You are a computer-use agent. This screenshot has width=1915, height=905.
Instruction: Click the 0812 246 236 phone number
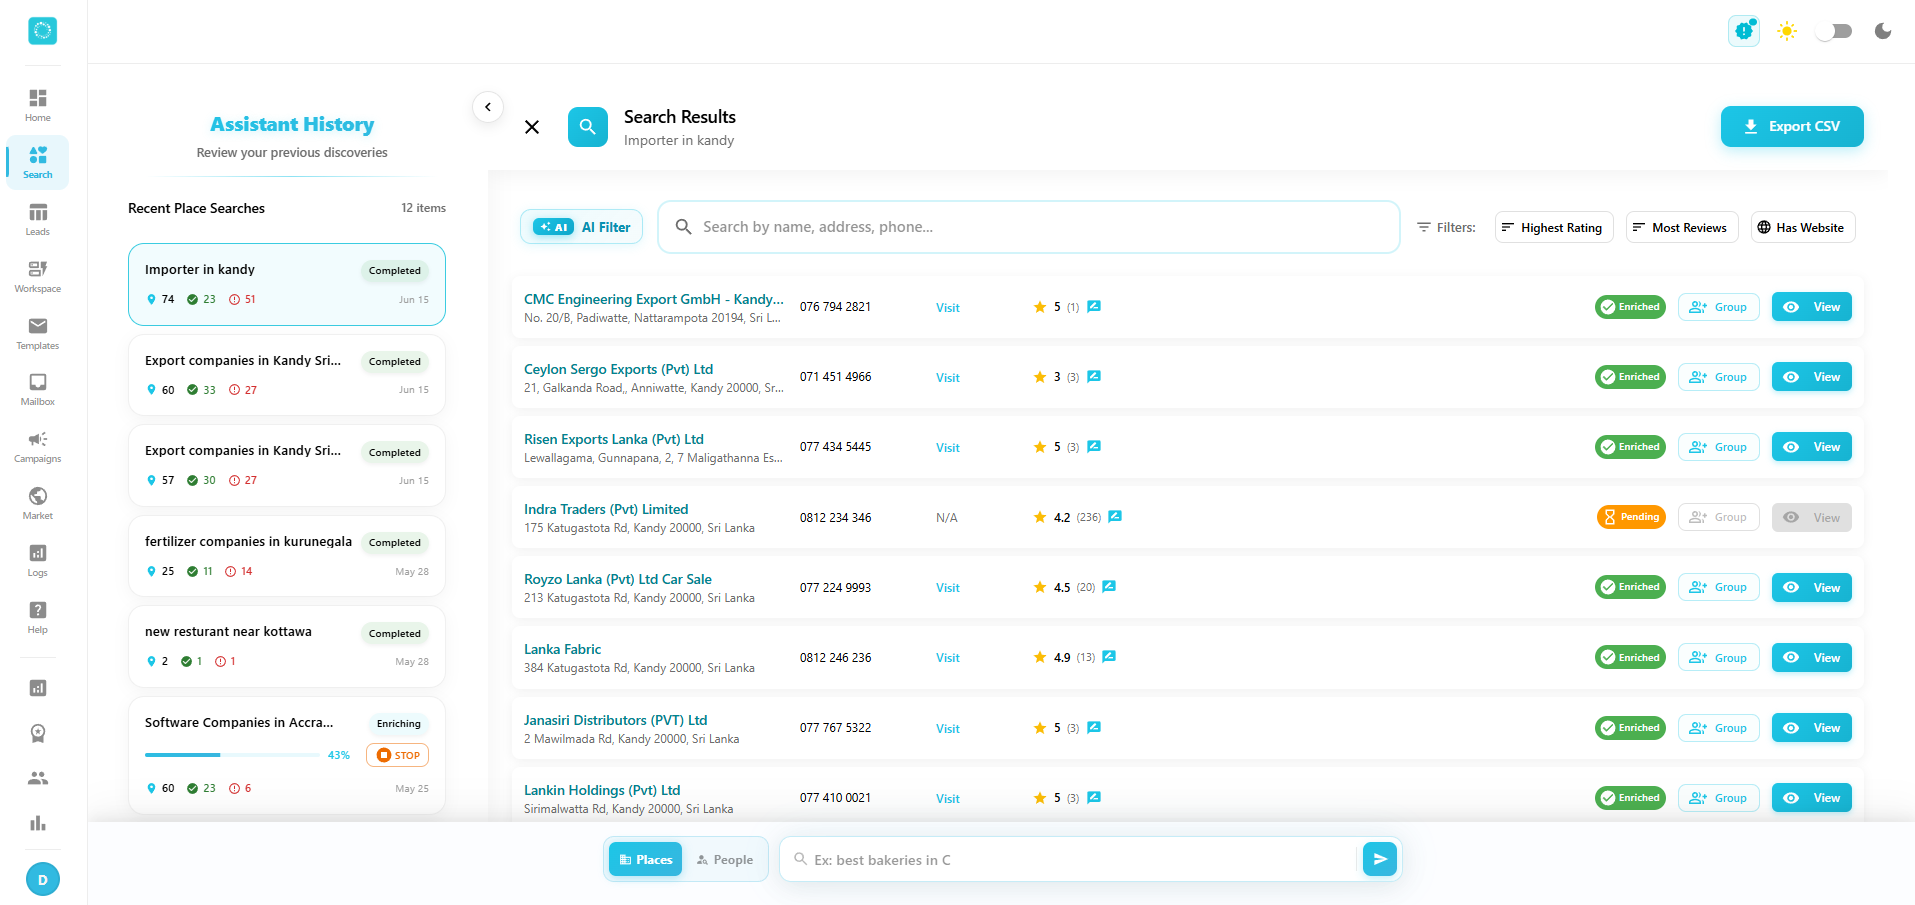(835, 657)
